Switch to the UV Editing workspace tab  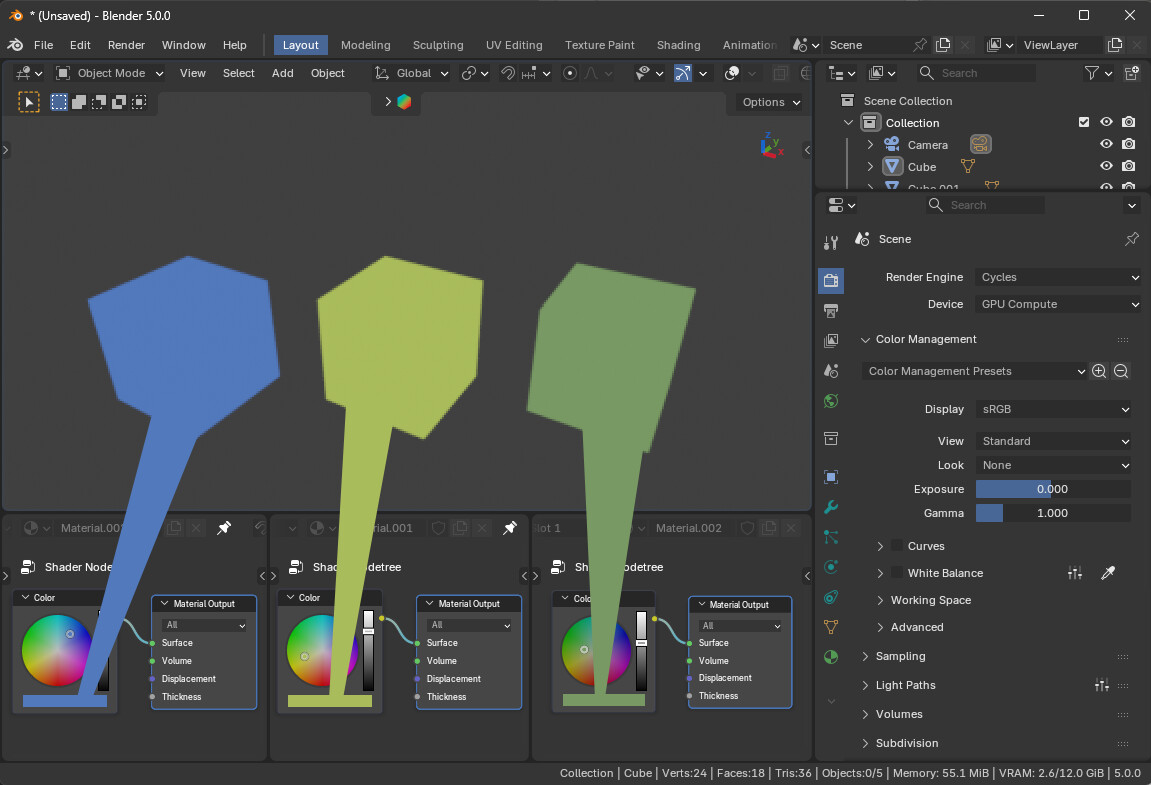point(514,45)
